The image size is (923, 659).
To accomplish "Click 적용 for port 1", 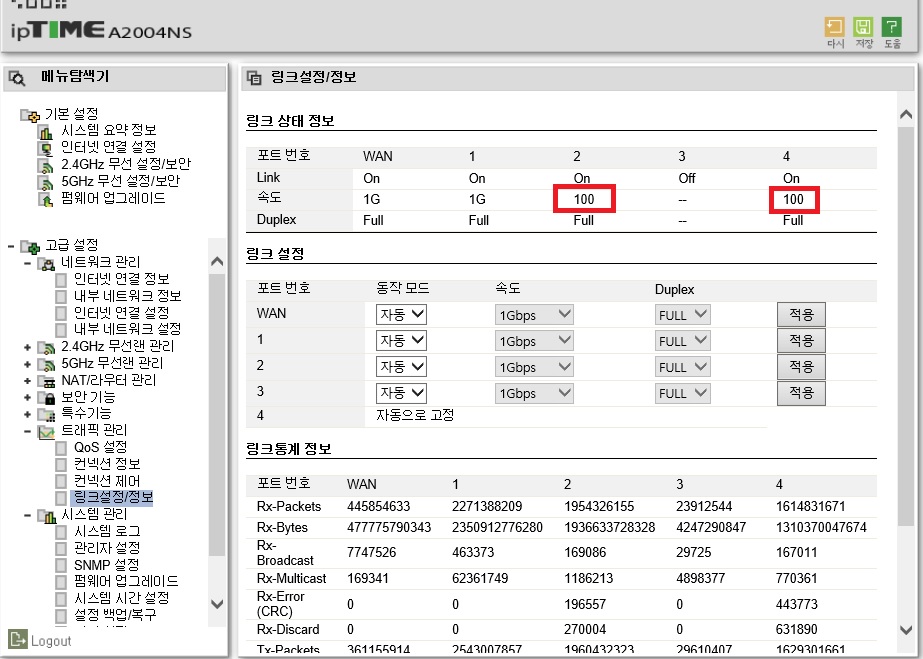I will pyautogui.click(x=801, y=341).
